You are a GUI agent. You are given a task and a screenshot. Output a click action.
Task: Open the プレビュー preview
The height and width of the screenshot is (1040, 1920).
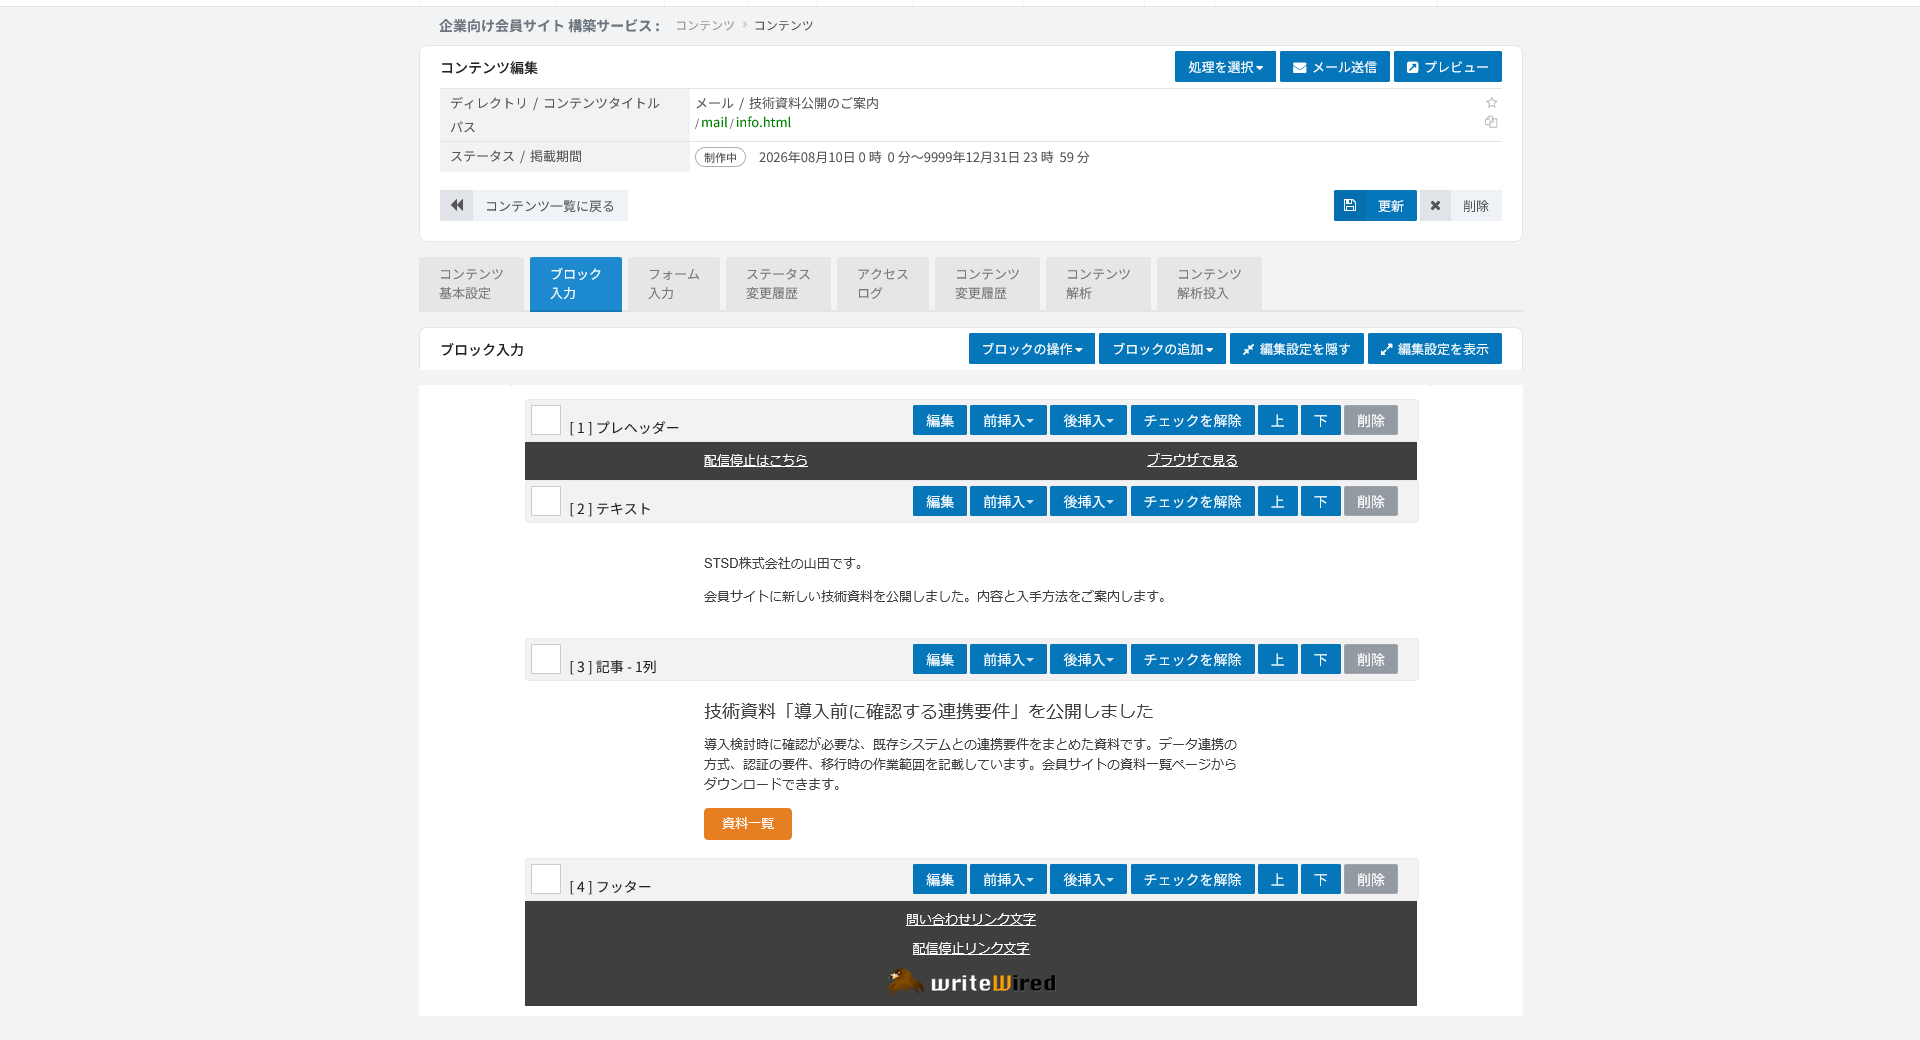click(1447, 67)
